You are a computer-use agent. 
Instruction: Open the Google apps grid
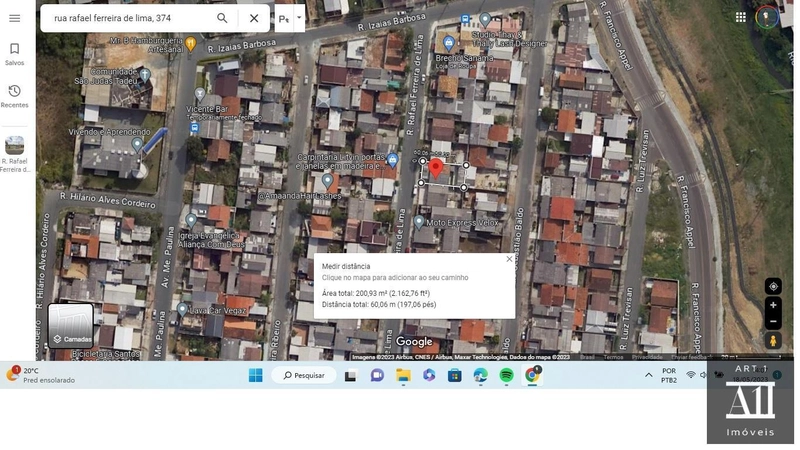coord(740,17)
